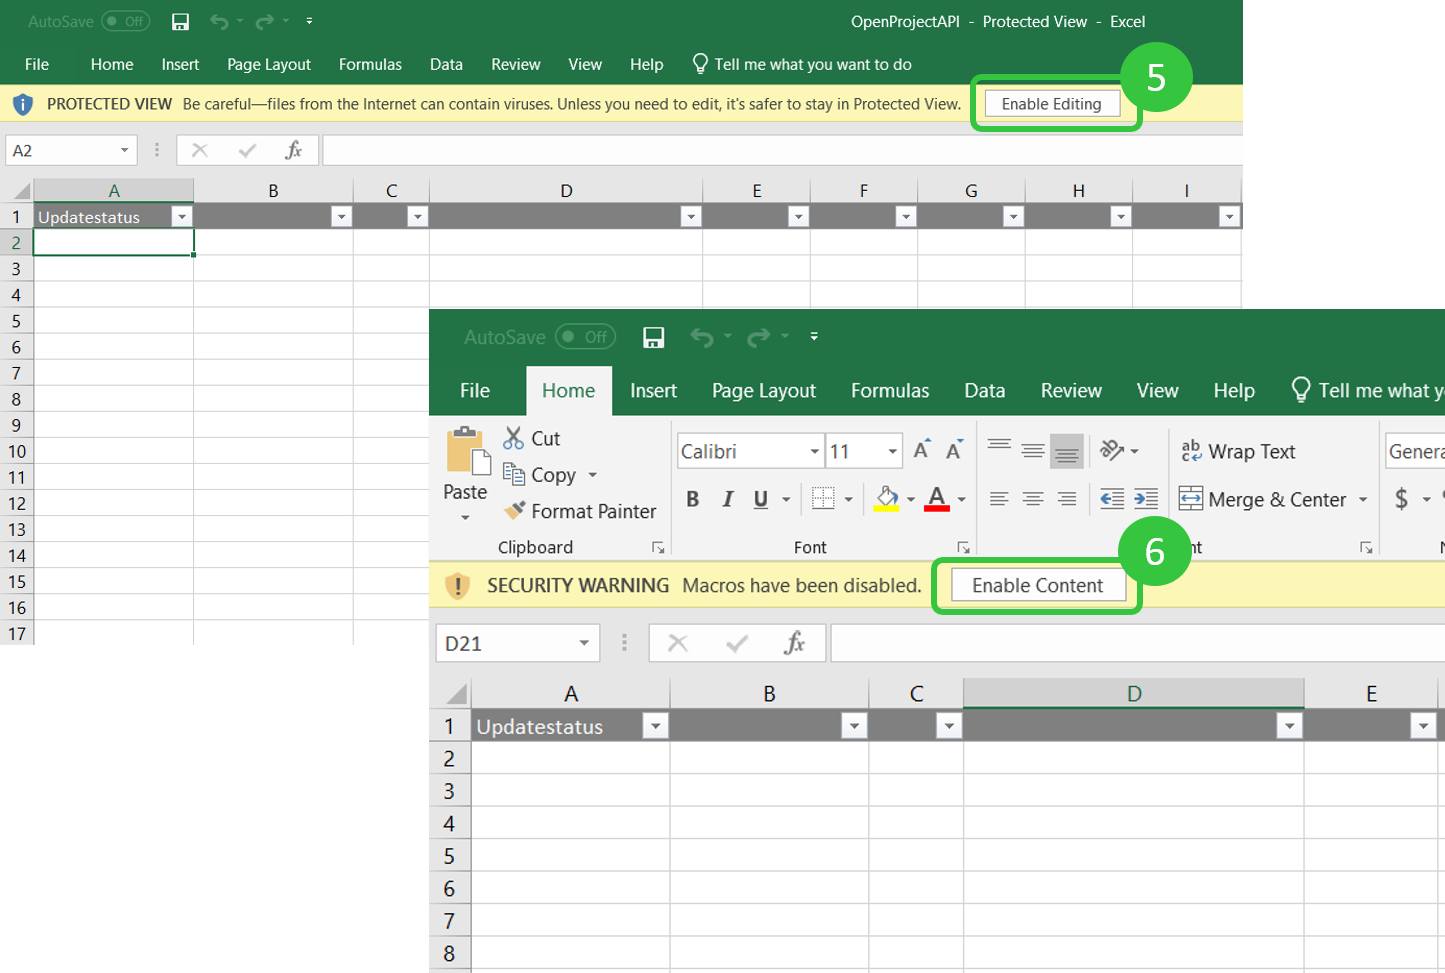1445x973 pixels.
Task: Switch to View tab in front window
Action: point(1157,391)
